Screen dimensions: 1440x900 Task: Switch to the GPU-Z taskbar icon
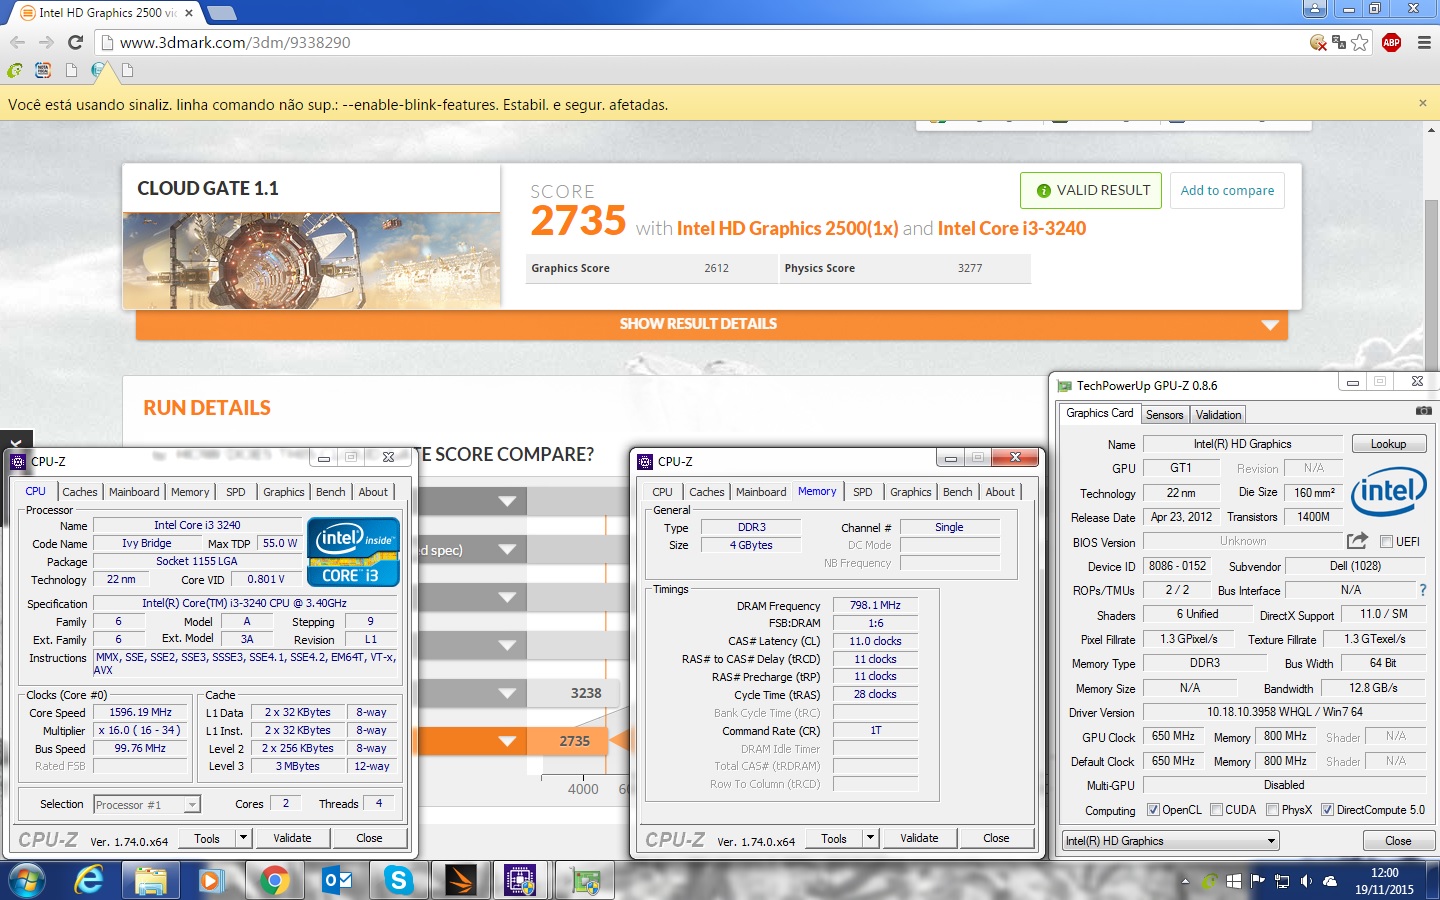585,880
